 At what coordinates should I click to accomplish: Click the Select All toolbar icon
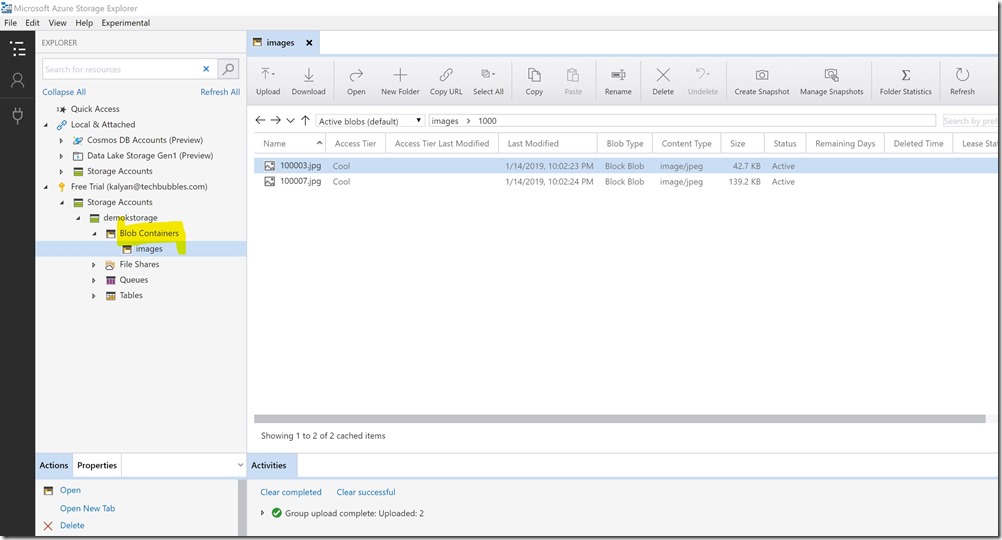point(488,74)
